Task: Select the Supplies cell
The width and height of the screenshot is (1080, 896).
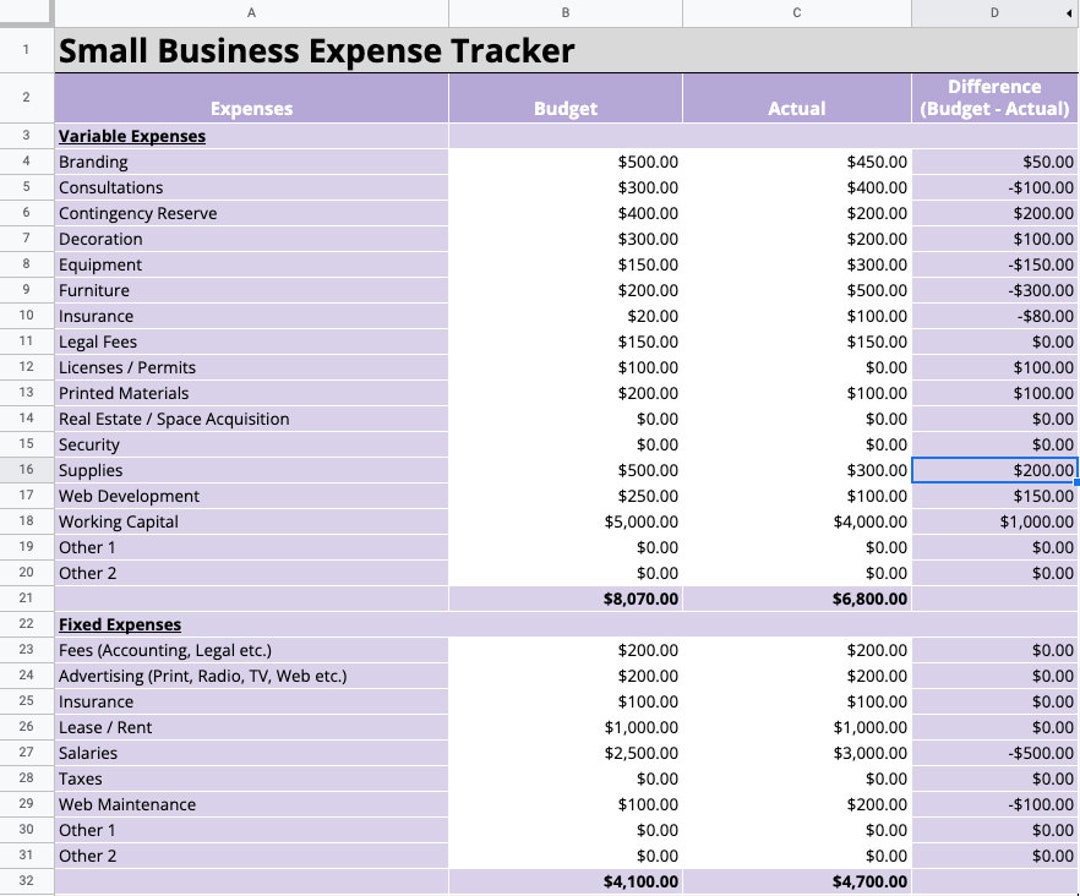Action: pos(251,470)
